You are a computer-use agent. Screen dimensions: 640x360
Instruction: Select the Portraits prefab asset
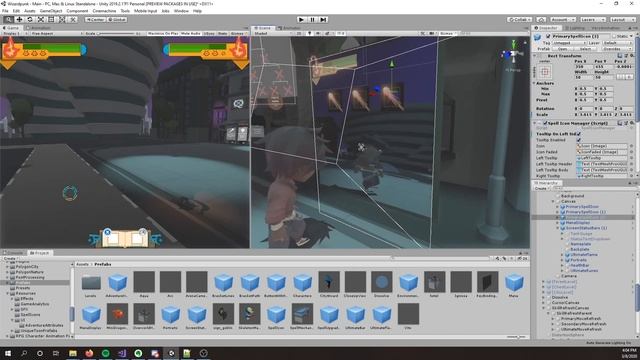(x=170, y=316)
